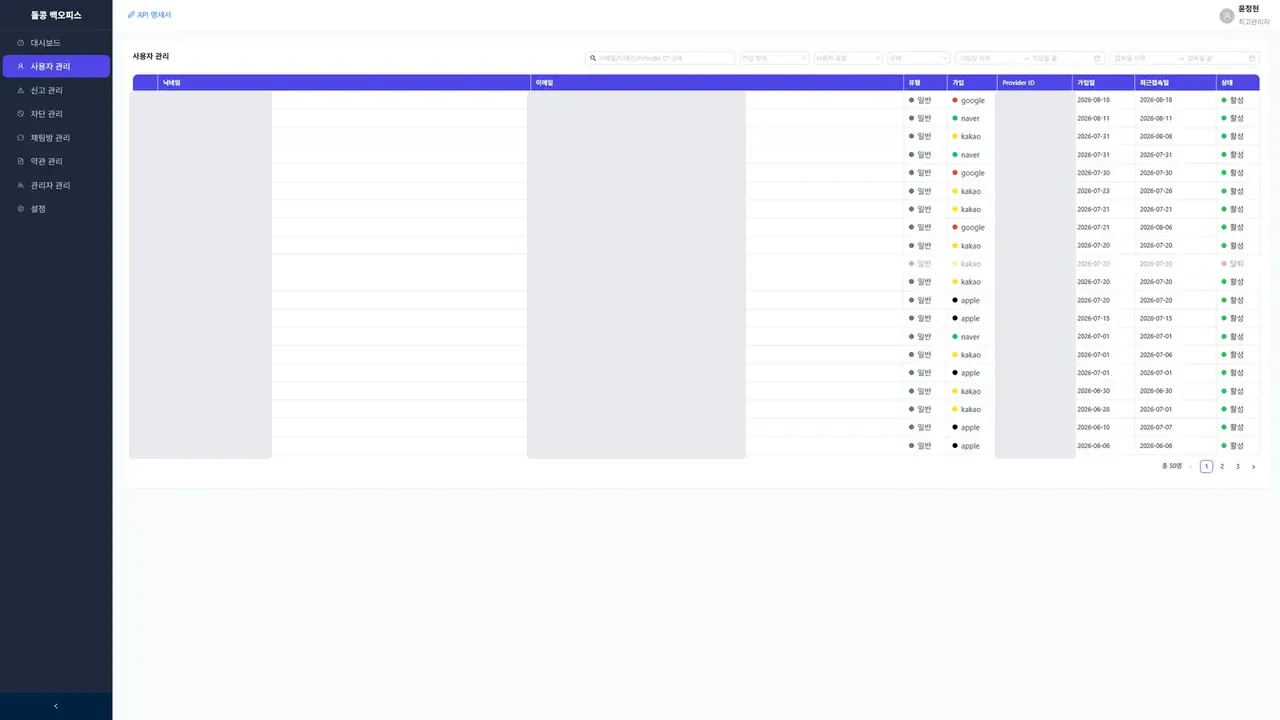Click the document icon for 약관 관리

pyautogui.click(x=21, y=161)
